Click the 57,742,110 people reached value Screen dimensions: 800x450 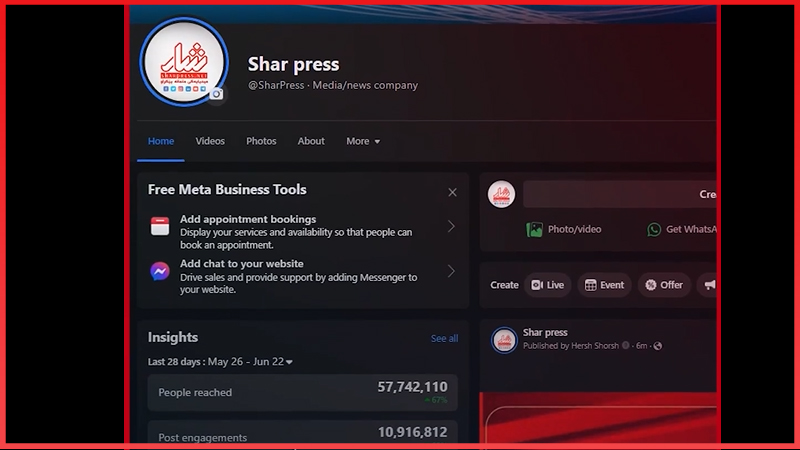point(412,387)
